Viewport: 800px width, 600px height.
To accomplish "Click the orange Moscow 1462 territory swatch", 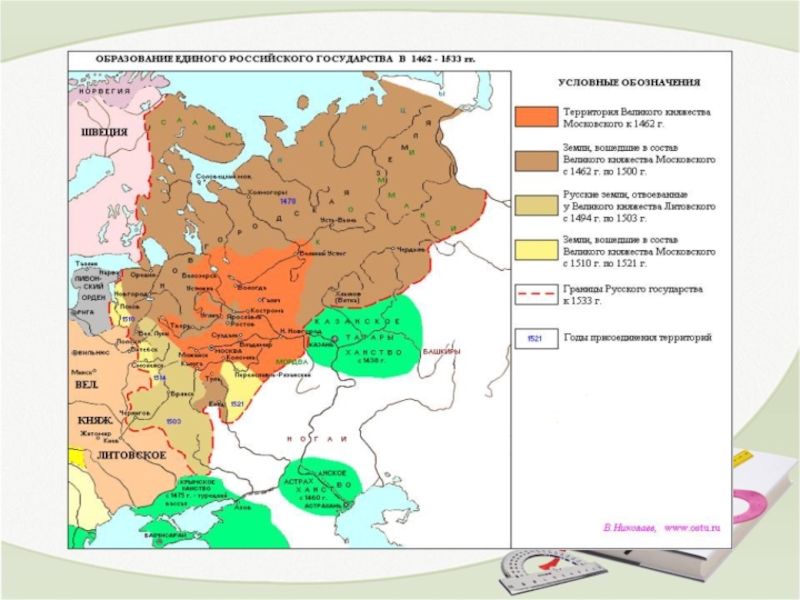I will [x=534, y=117].
